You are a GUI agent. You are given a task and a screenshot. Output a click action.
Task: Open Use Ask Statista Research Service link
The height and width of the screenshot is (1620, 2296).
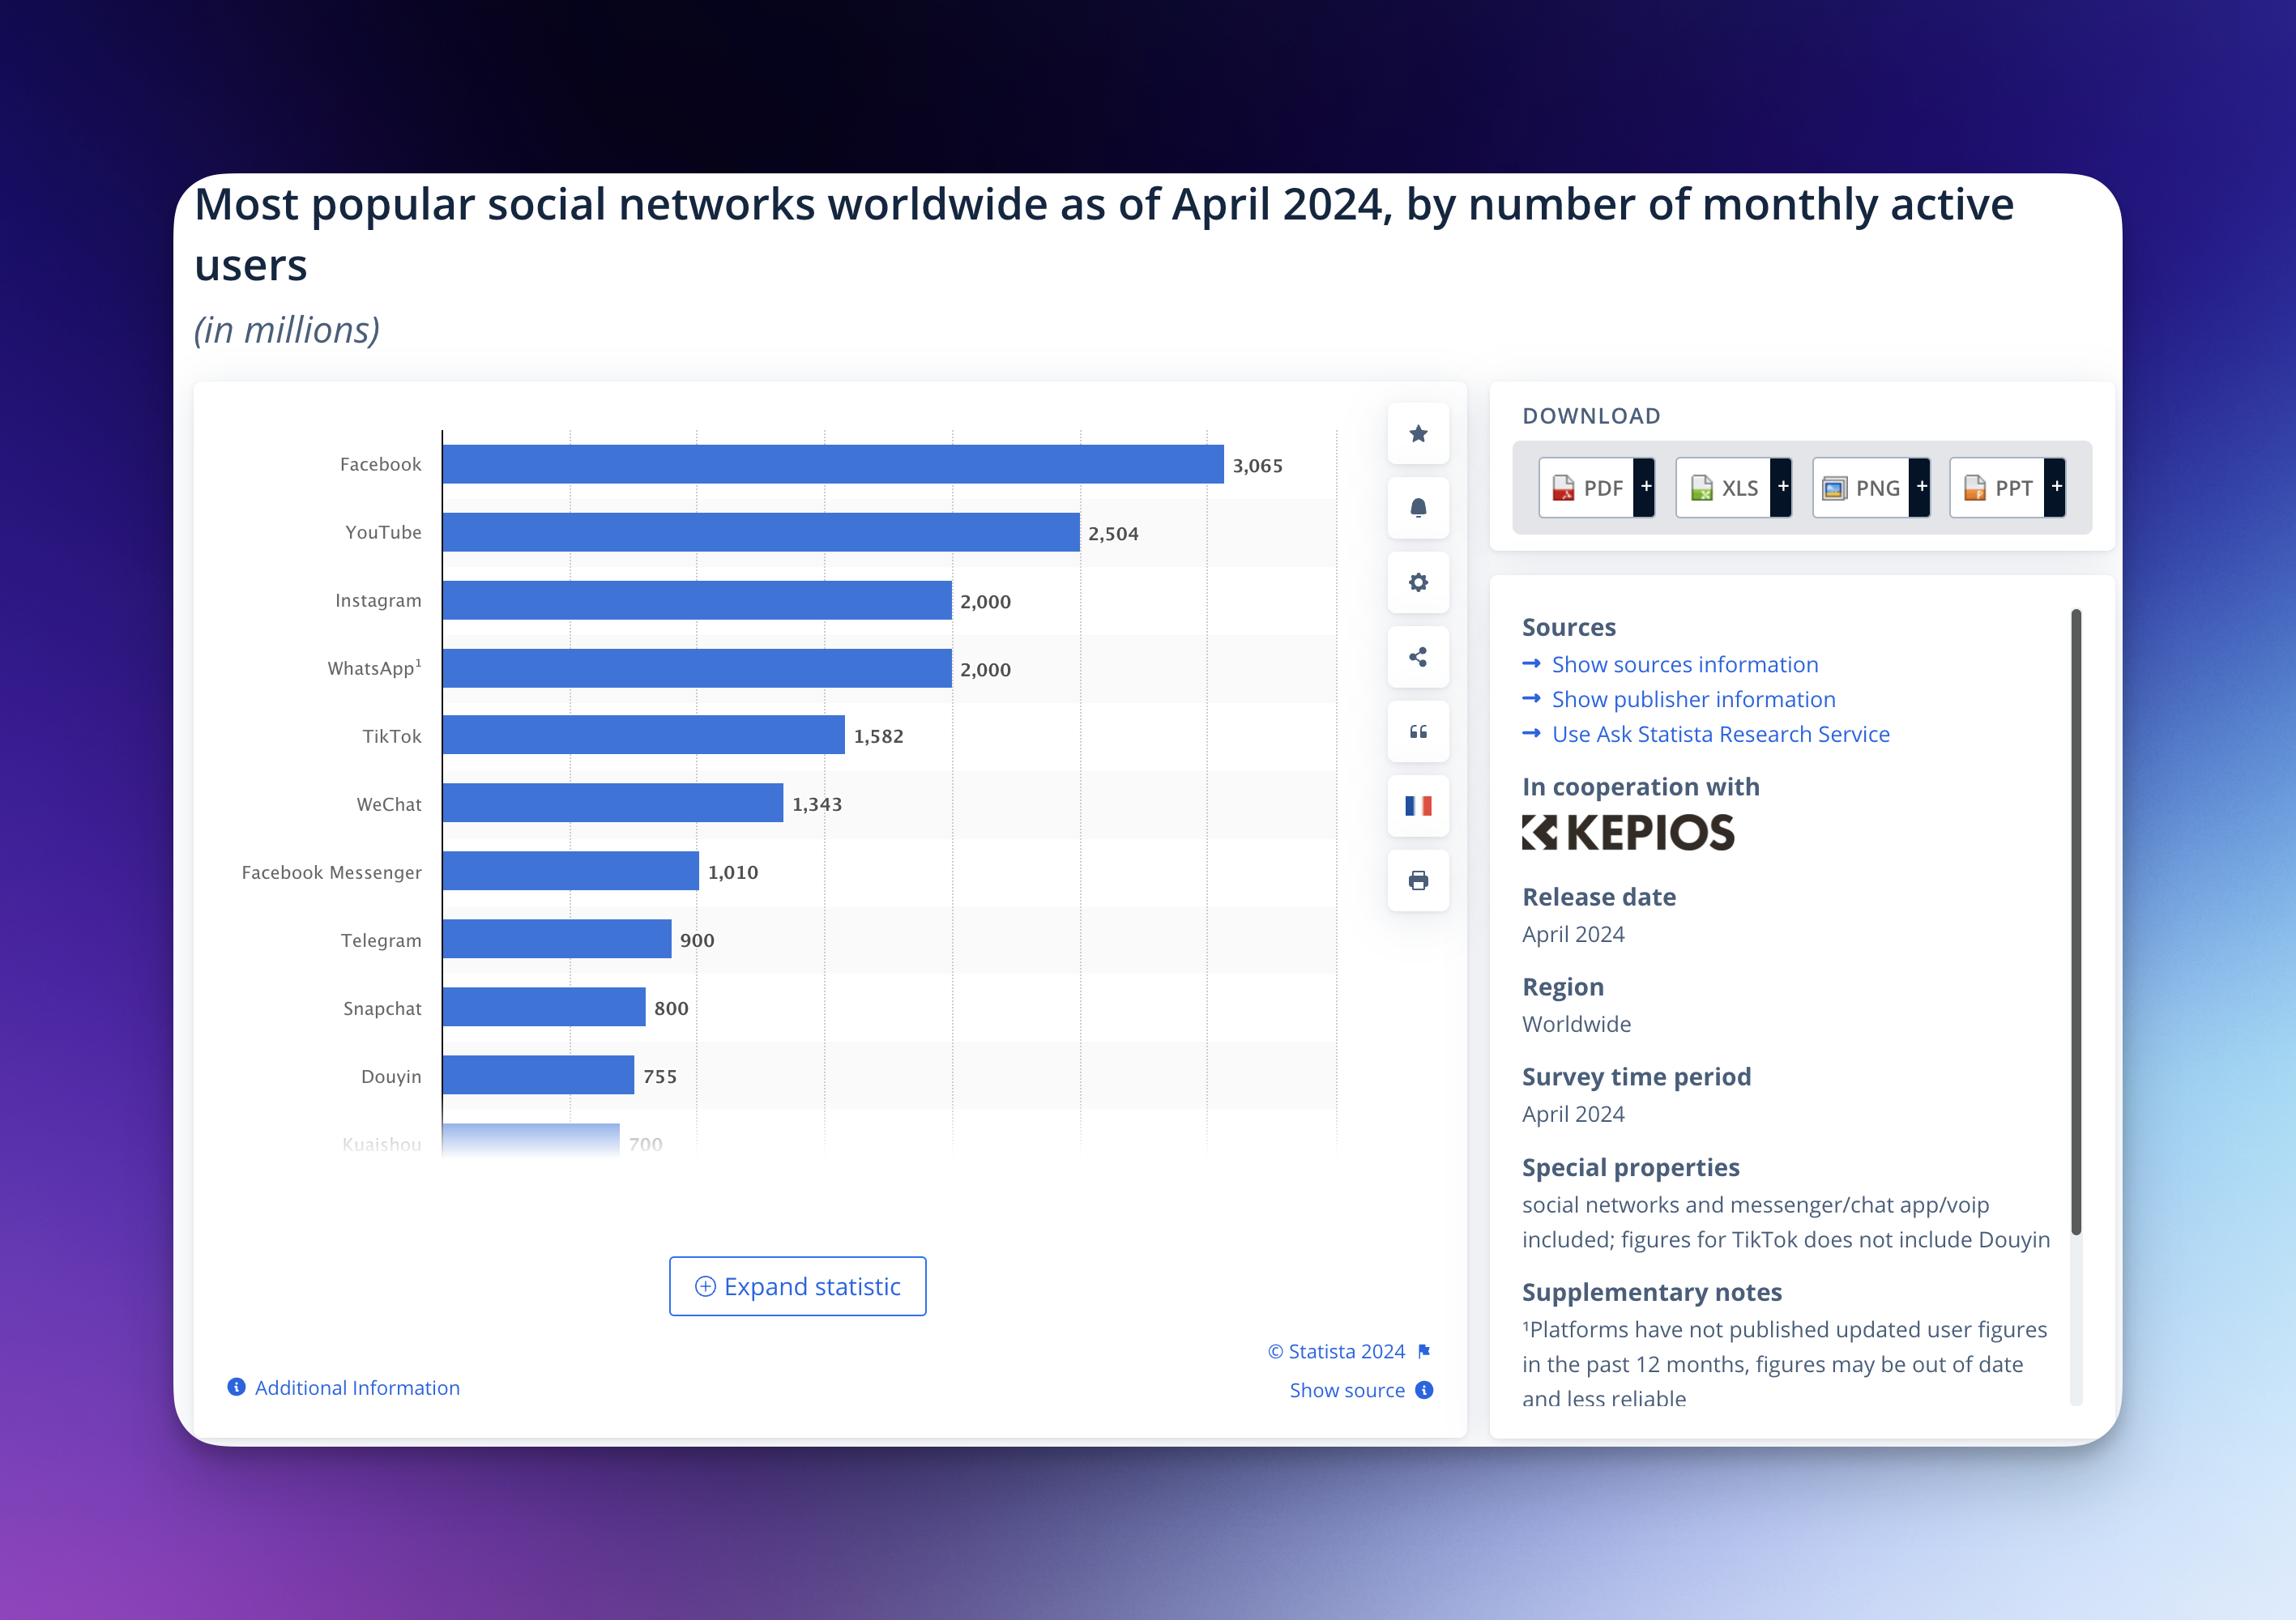1720,735
